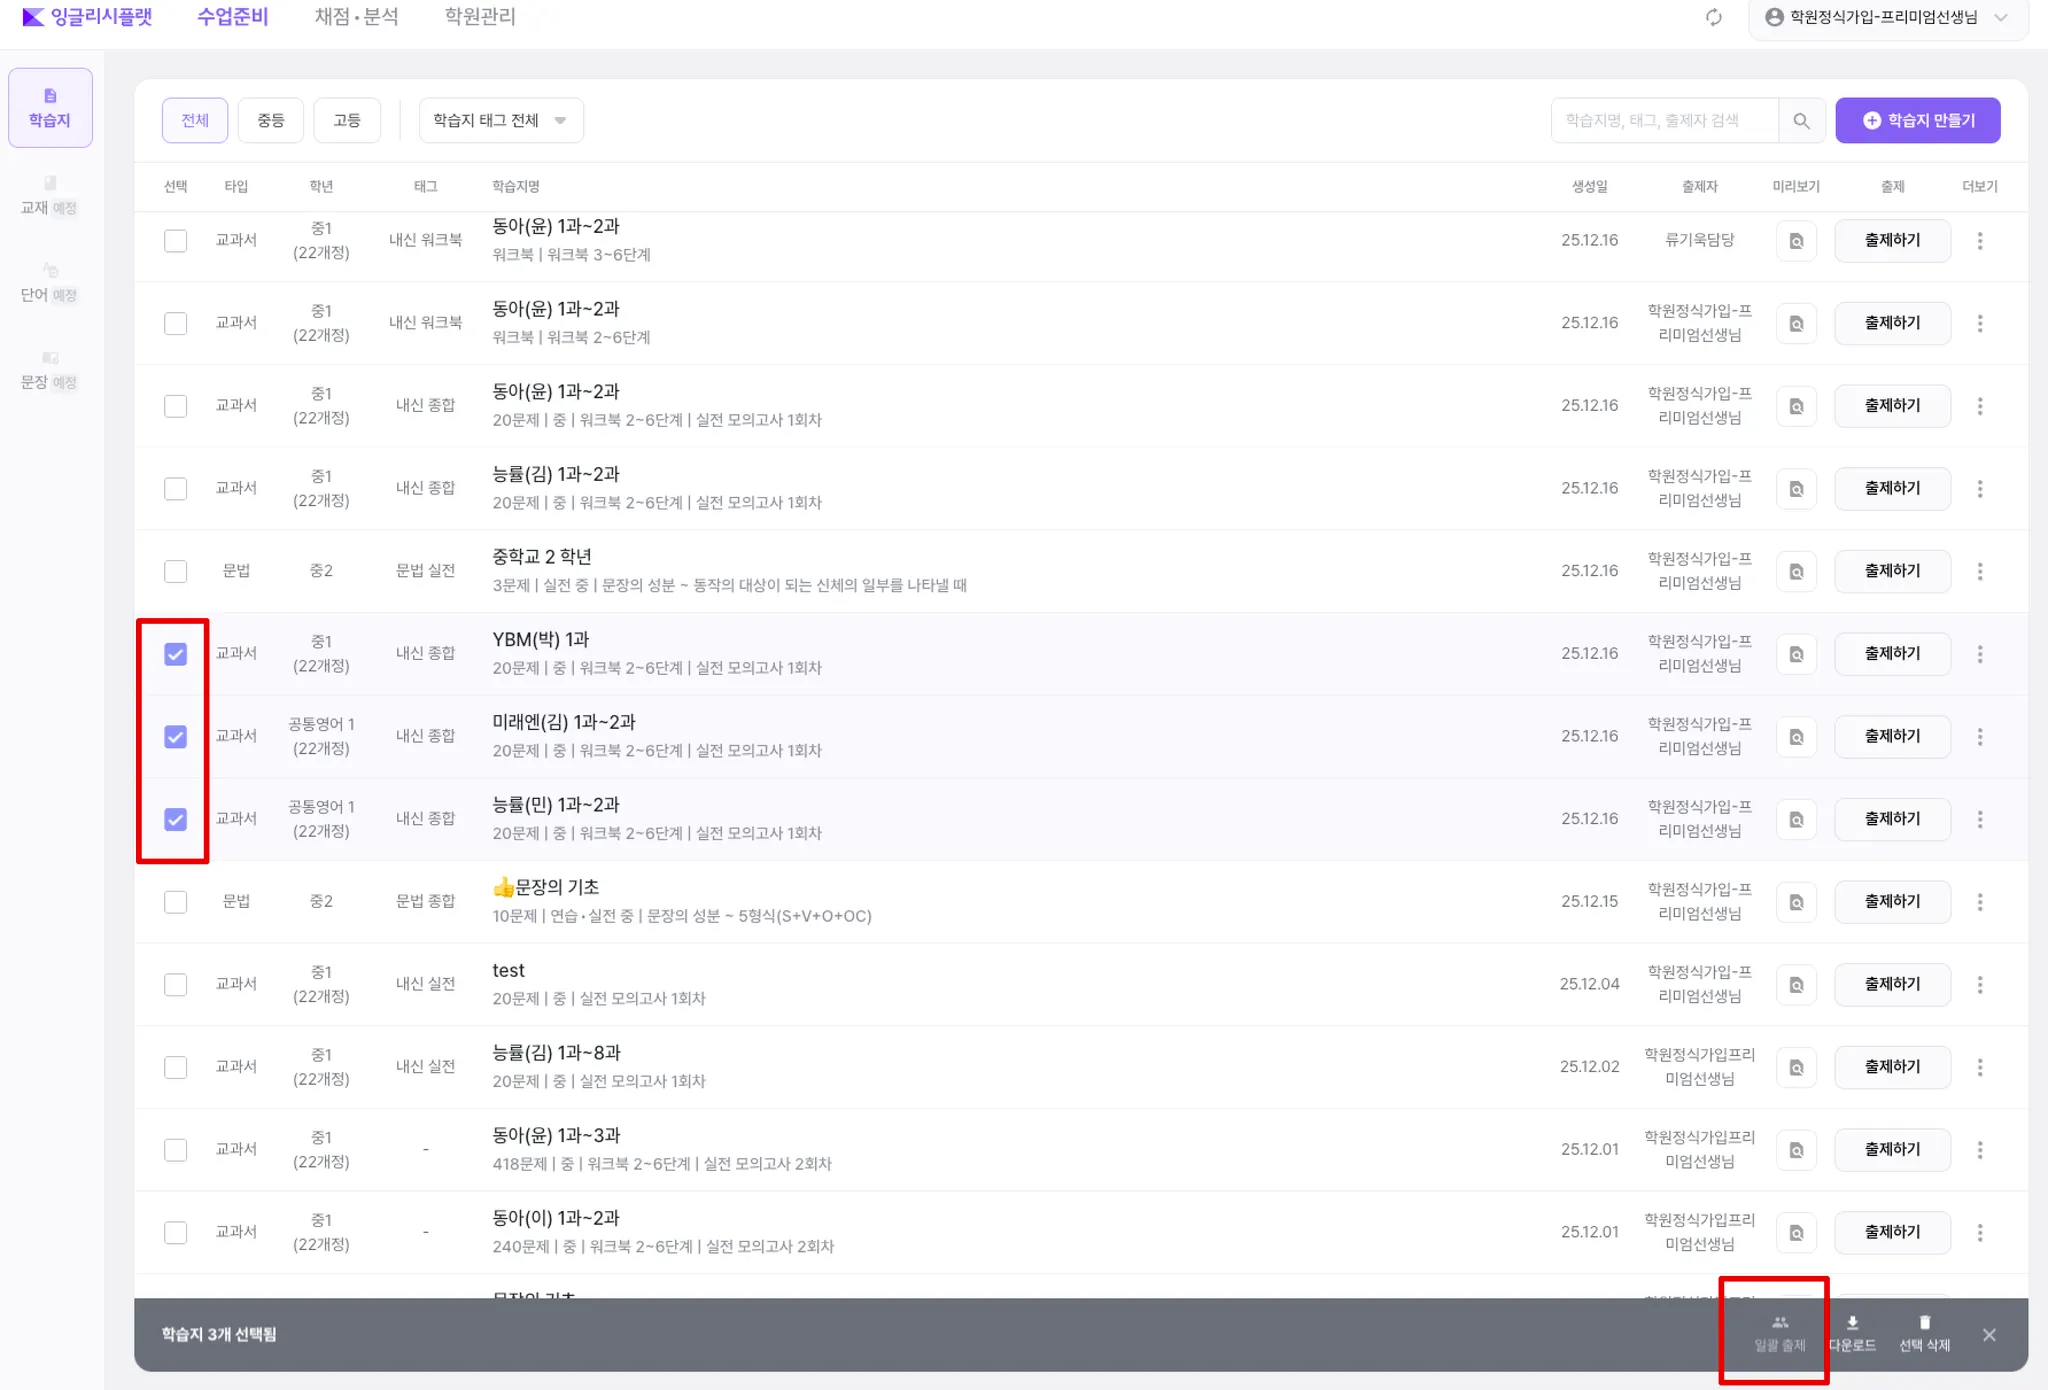Open account dropdown 학원정식가입-프리미엄선생님
This screenshot has height=1390, width=2048.
tap(1885, 17)
